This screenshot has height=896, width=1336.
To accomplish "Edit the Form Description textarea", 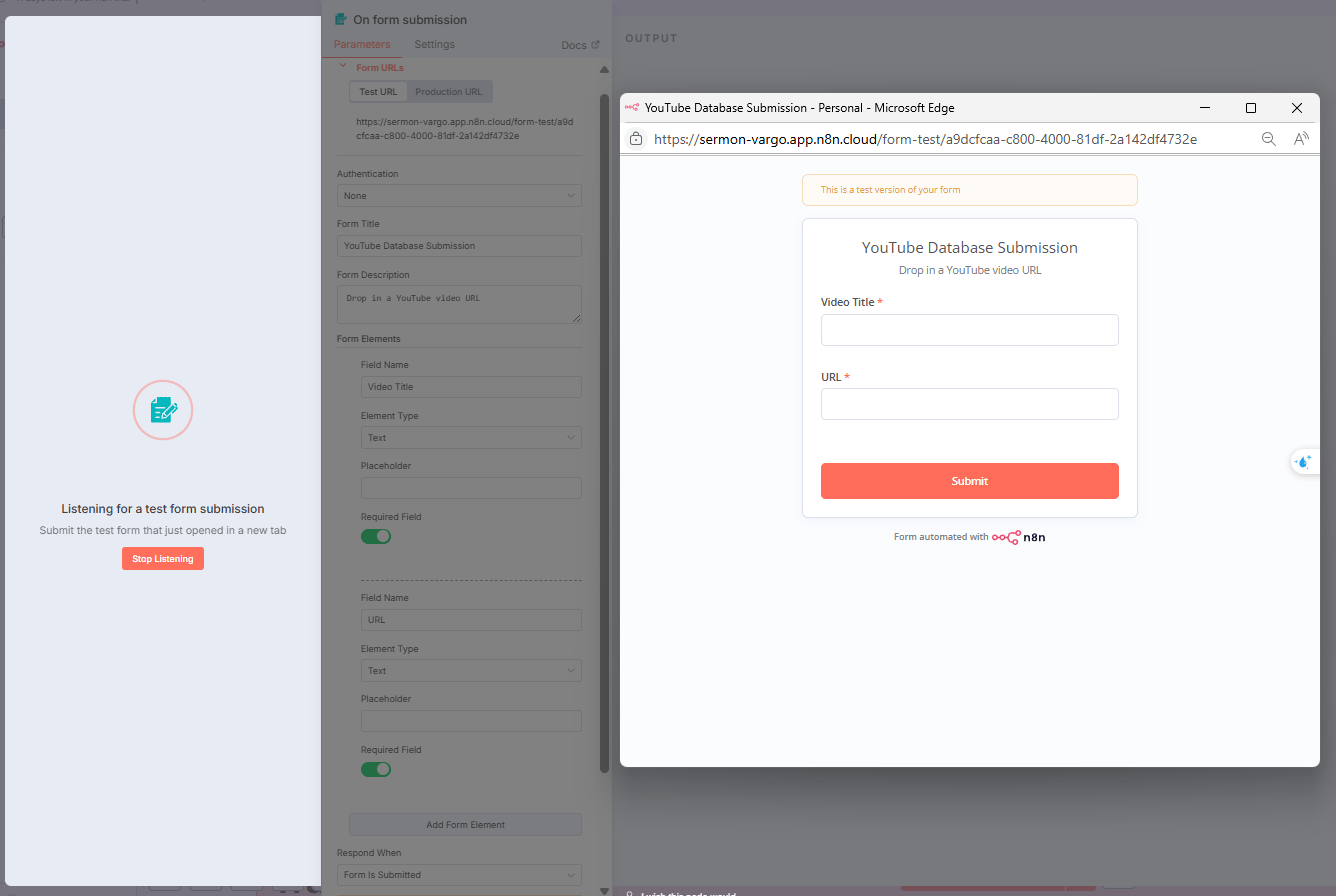I will 459,304.
